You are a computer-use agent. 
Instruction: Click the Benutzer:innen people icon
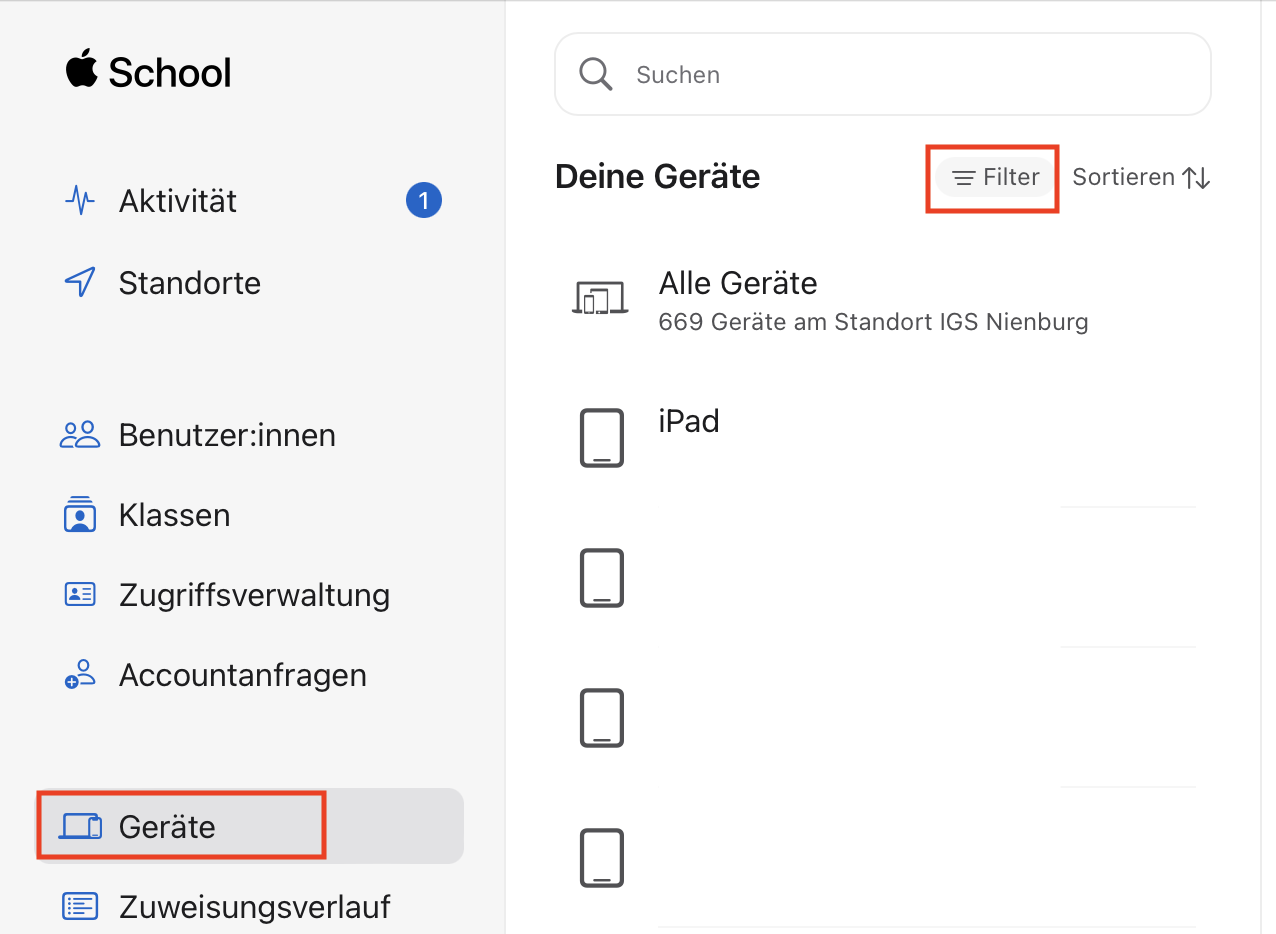point(80,435)
